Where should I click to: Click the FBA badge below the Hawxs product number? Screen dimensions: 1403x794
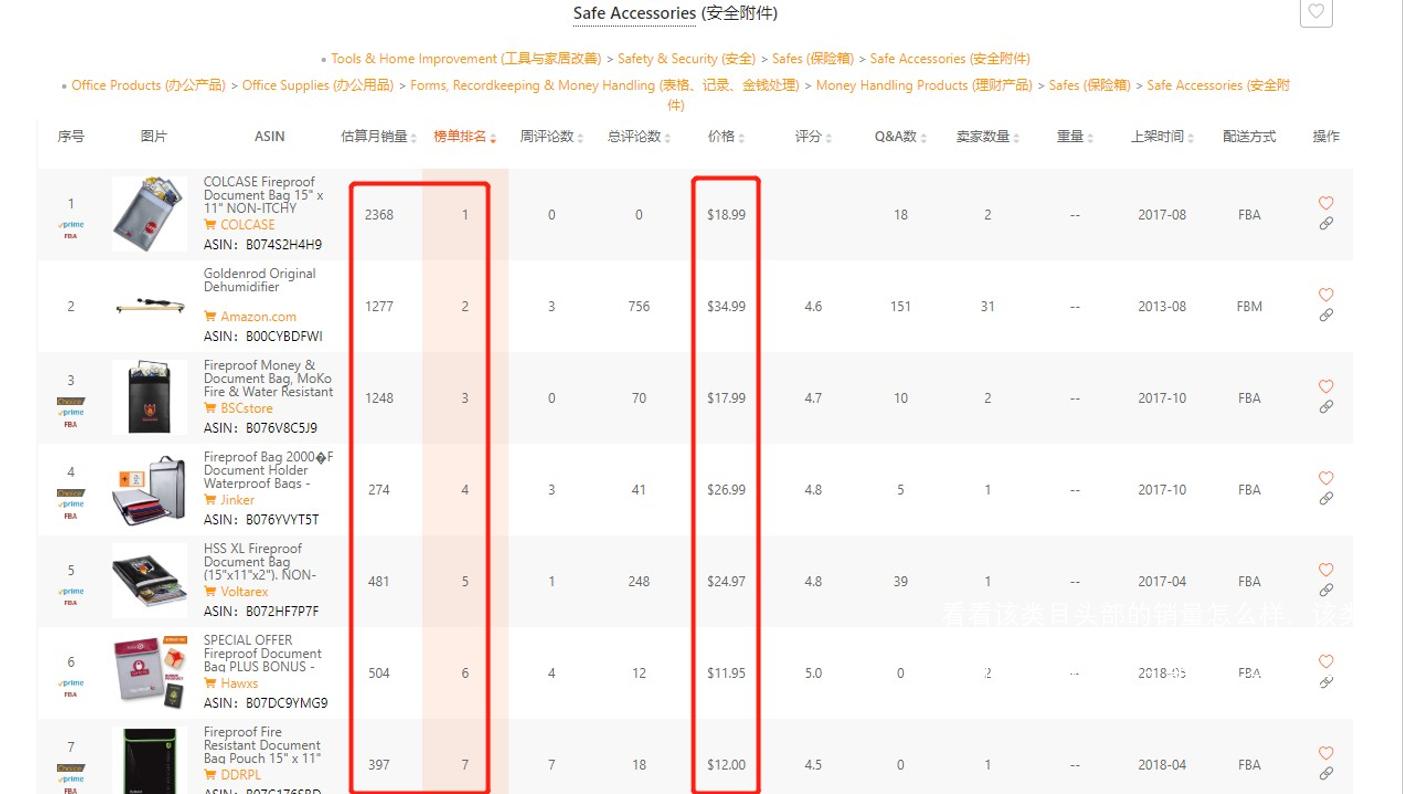point(70,694)
